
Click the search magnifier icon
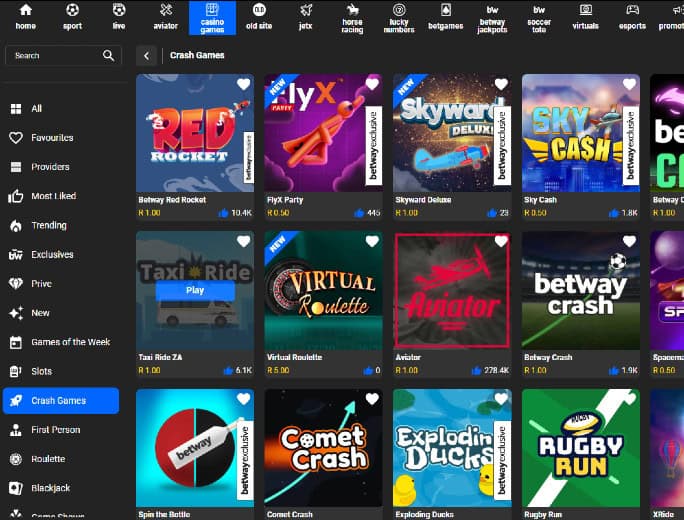click(x=108, y=55)
